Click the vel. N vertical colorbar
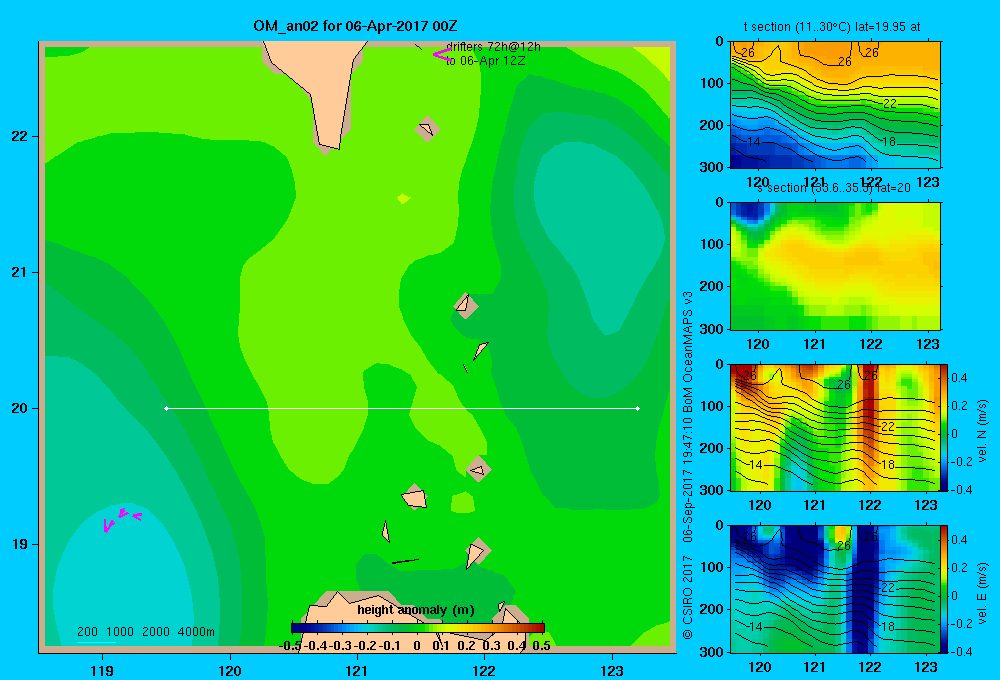 click(x=945, y=427)
